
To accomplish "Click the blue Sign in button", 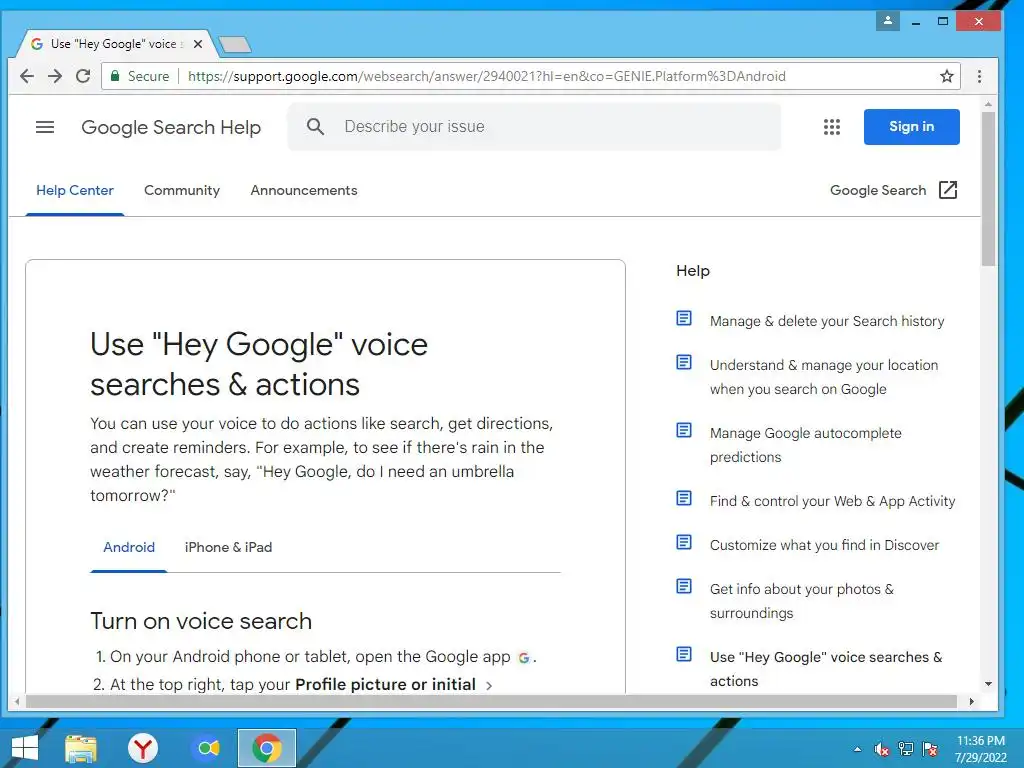I will click(912, 127).
